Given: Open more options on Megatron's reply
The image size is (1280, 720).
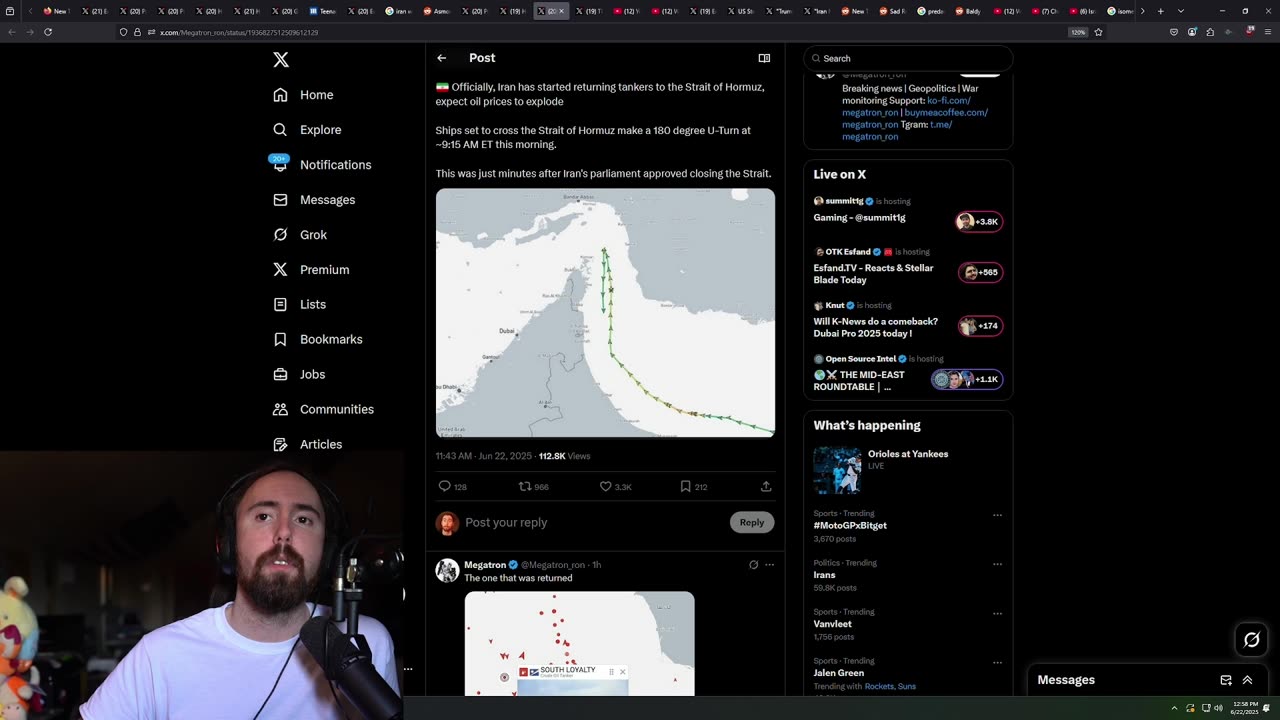Looking at the screenshot, I should point(769,565).
